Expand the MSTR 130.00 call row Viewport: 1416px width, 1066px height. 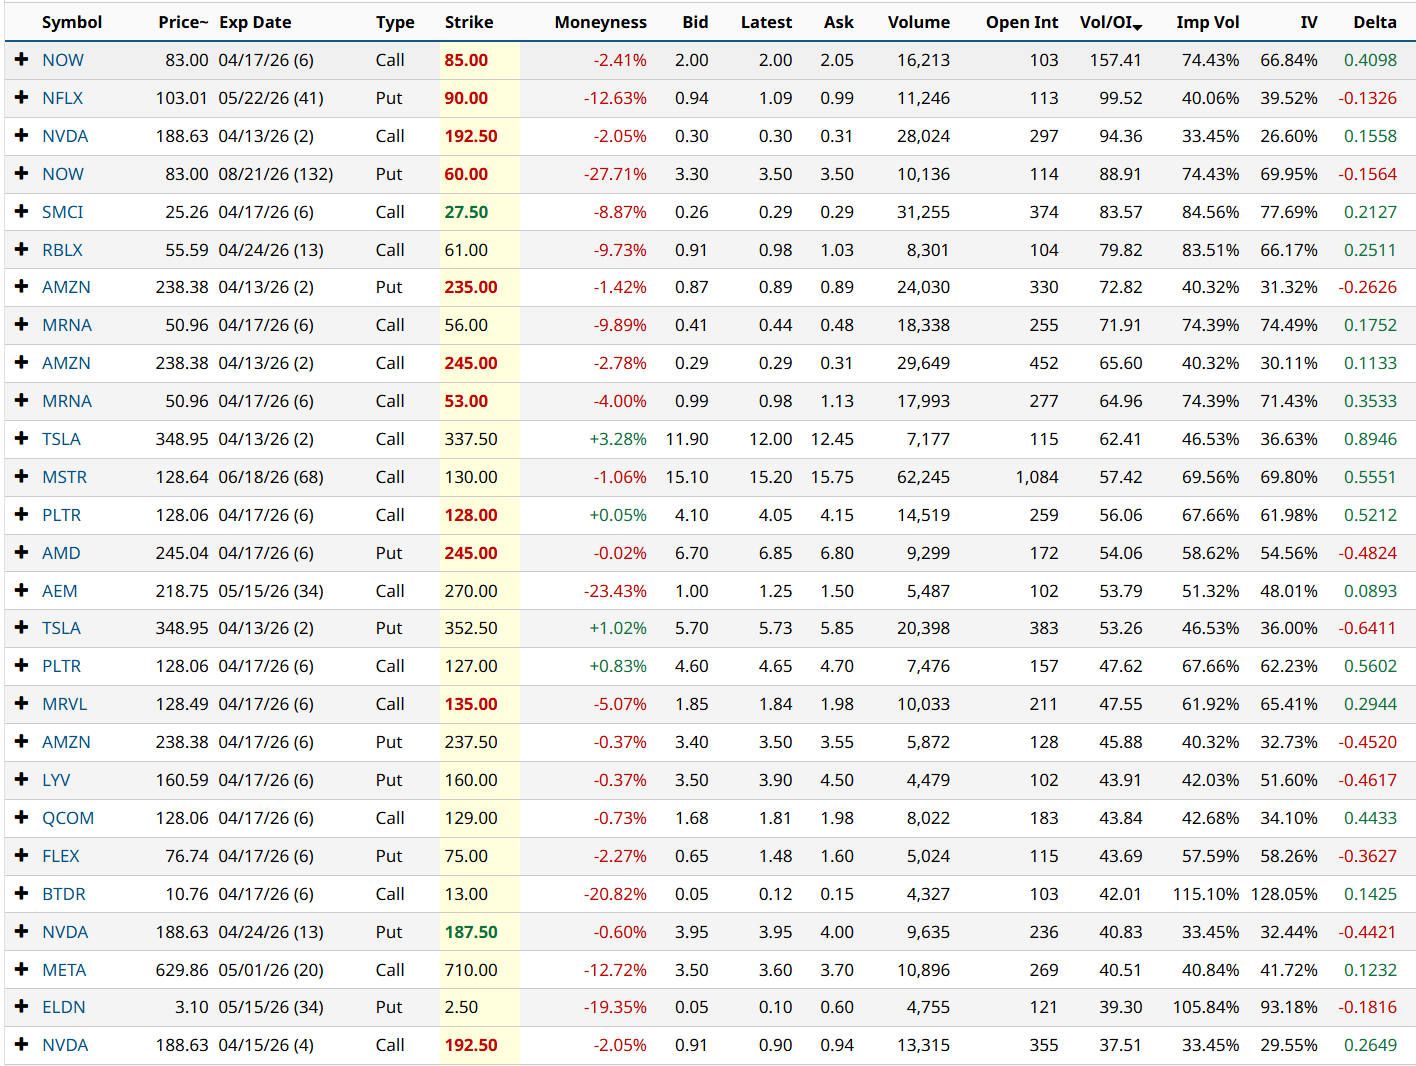(21, 477)
